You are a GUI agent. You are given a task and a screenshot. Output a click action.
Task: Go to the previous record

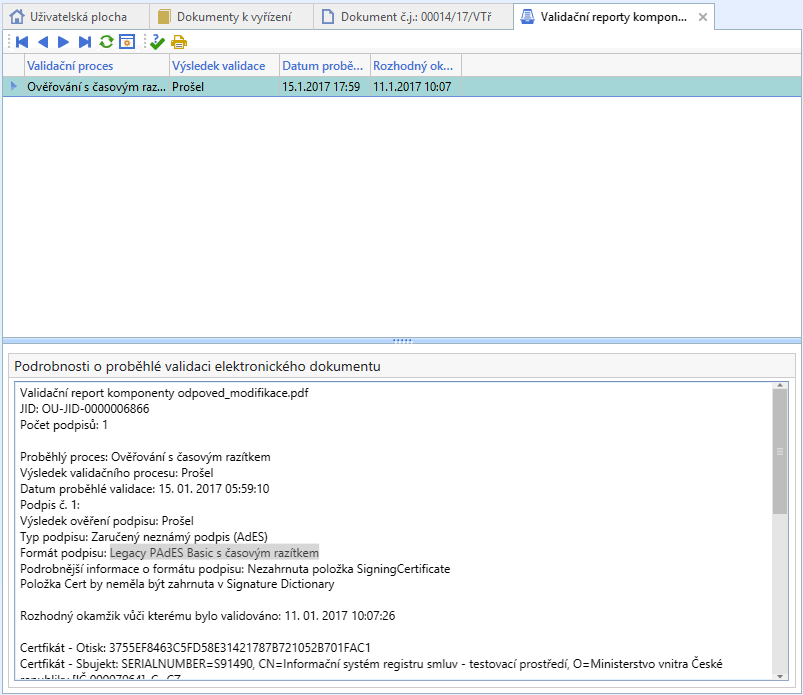point(43,42)
